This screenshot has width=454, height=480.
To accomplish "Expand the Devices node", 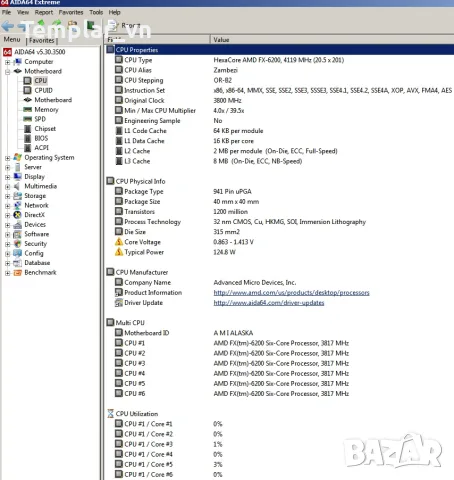I will [7, 225].
